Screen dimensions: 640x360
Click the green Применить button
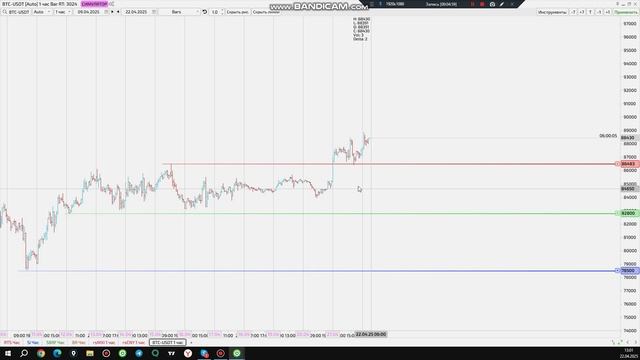coord(626,12)
